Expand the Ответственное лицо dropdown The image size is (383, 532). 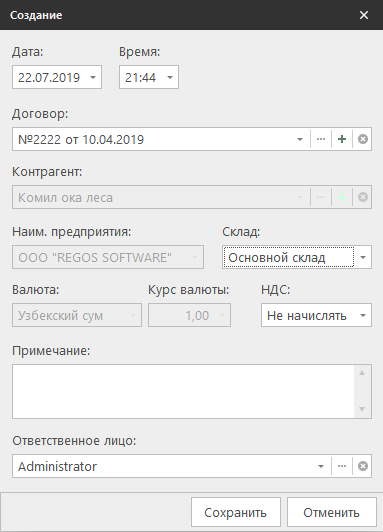(321, 466)
